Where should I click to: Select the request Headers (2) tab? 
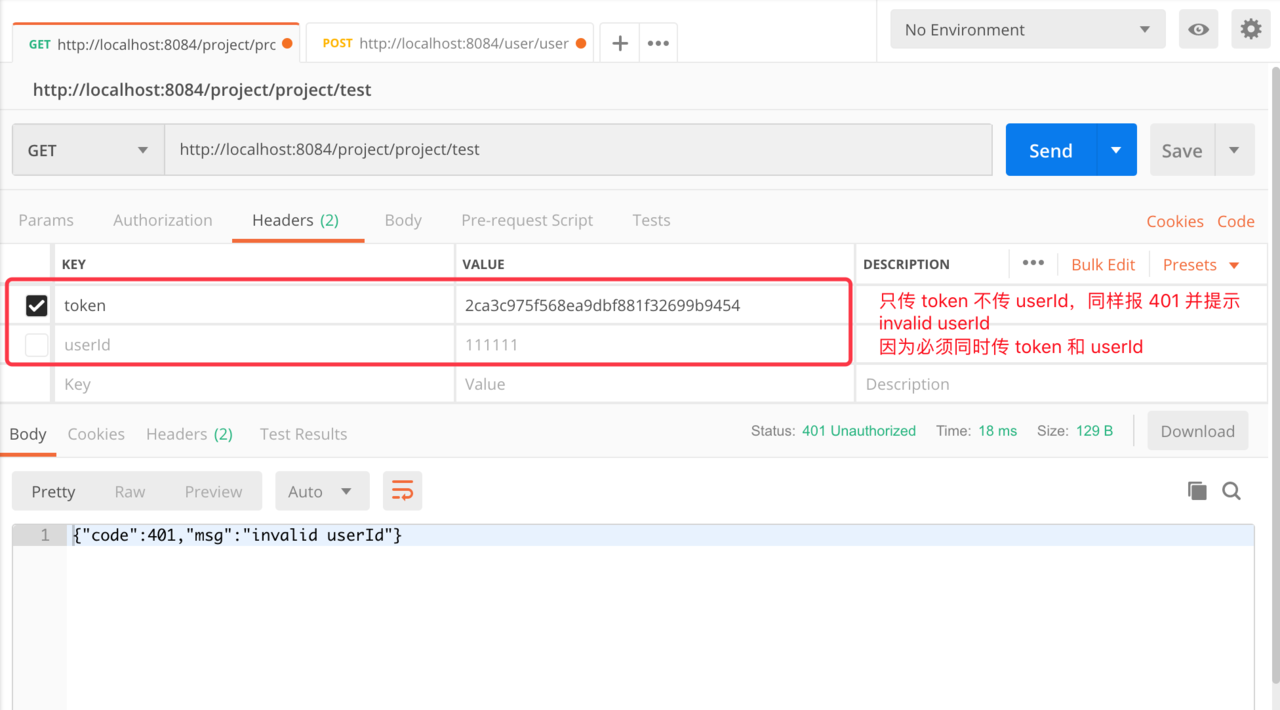pyautogui.click(x=295, y=220)
